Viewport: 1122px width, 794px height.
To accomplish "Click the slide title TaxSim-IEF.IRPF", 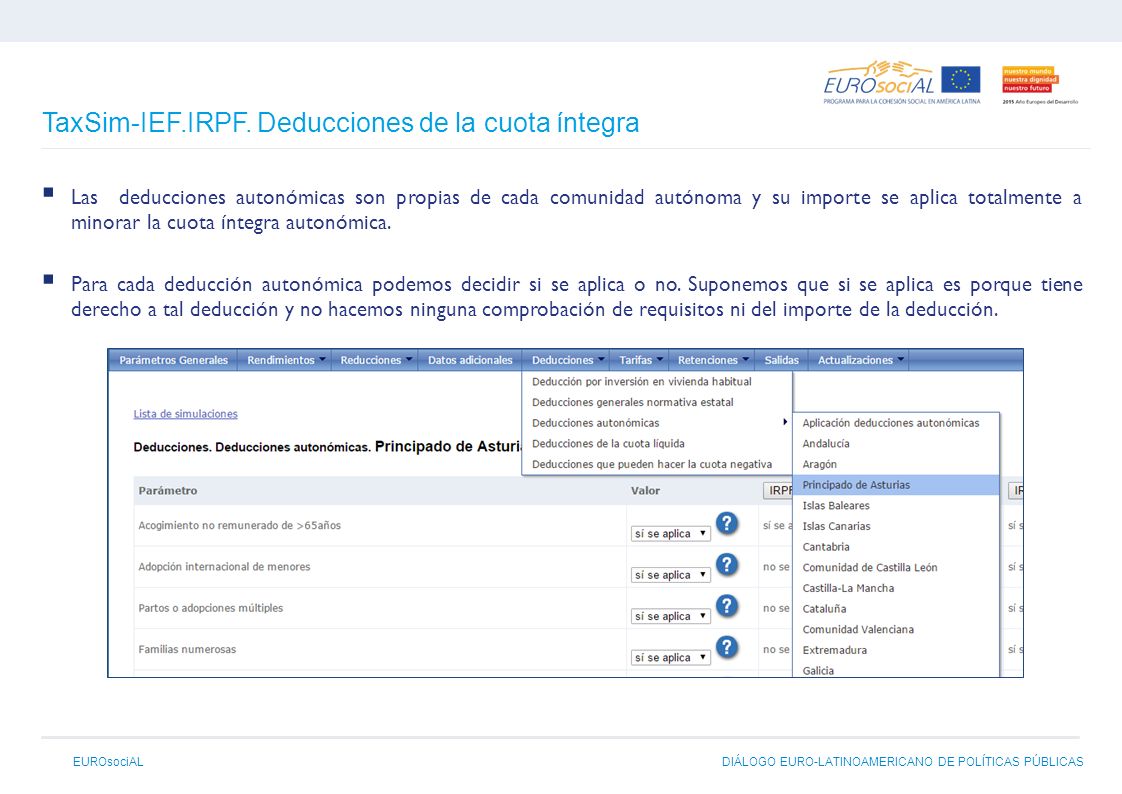I will click(341, 123).
